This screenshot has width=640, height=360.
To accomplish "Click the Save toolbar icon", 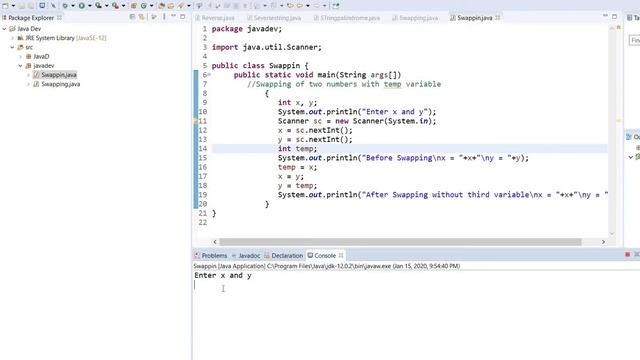I will [21, 6].
